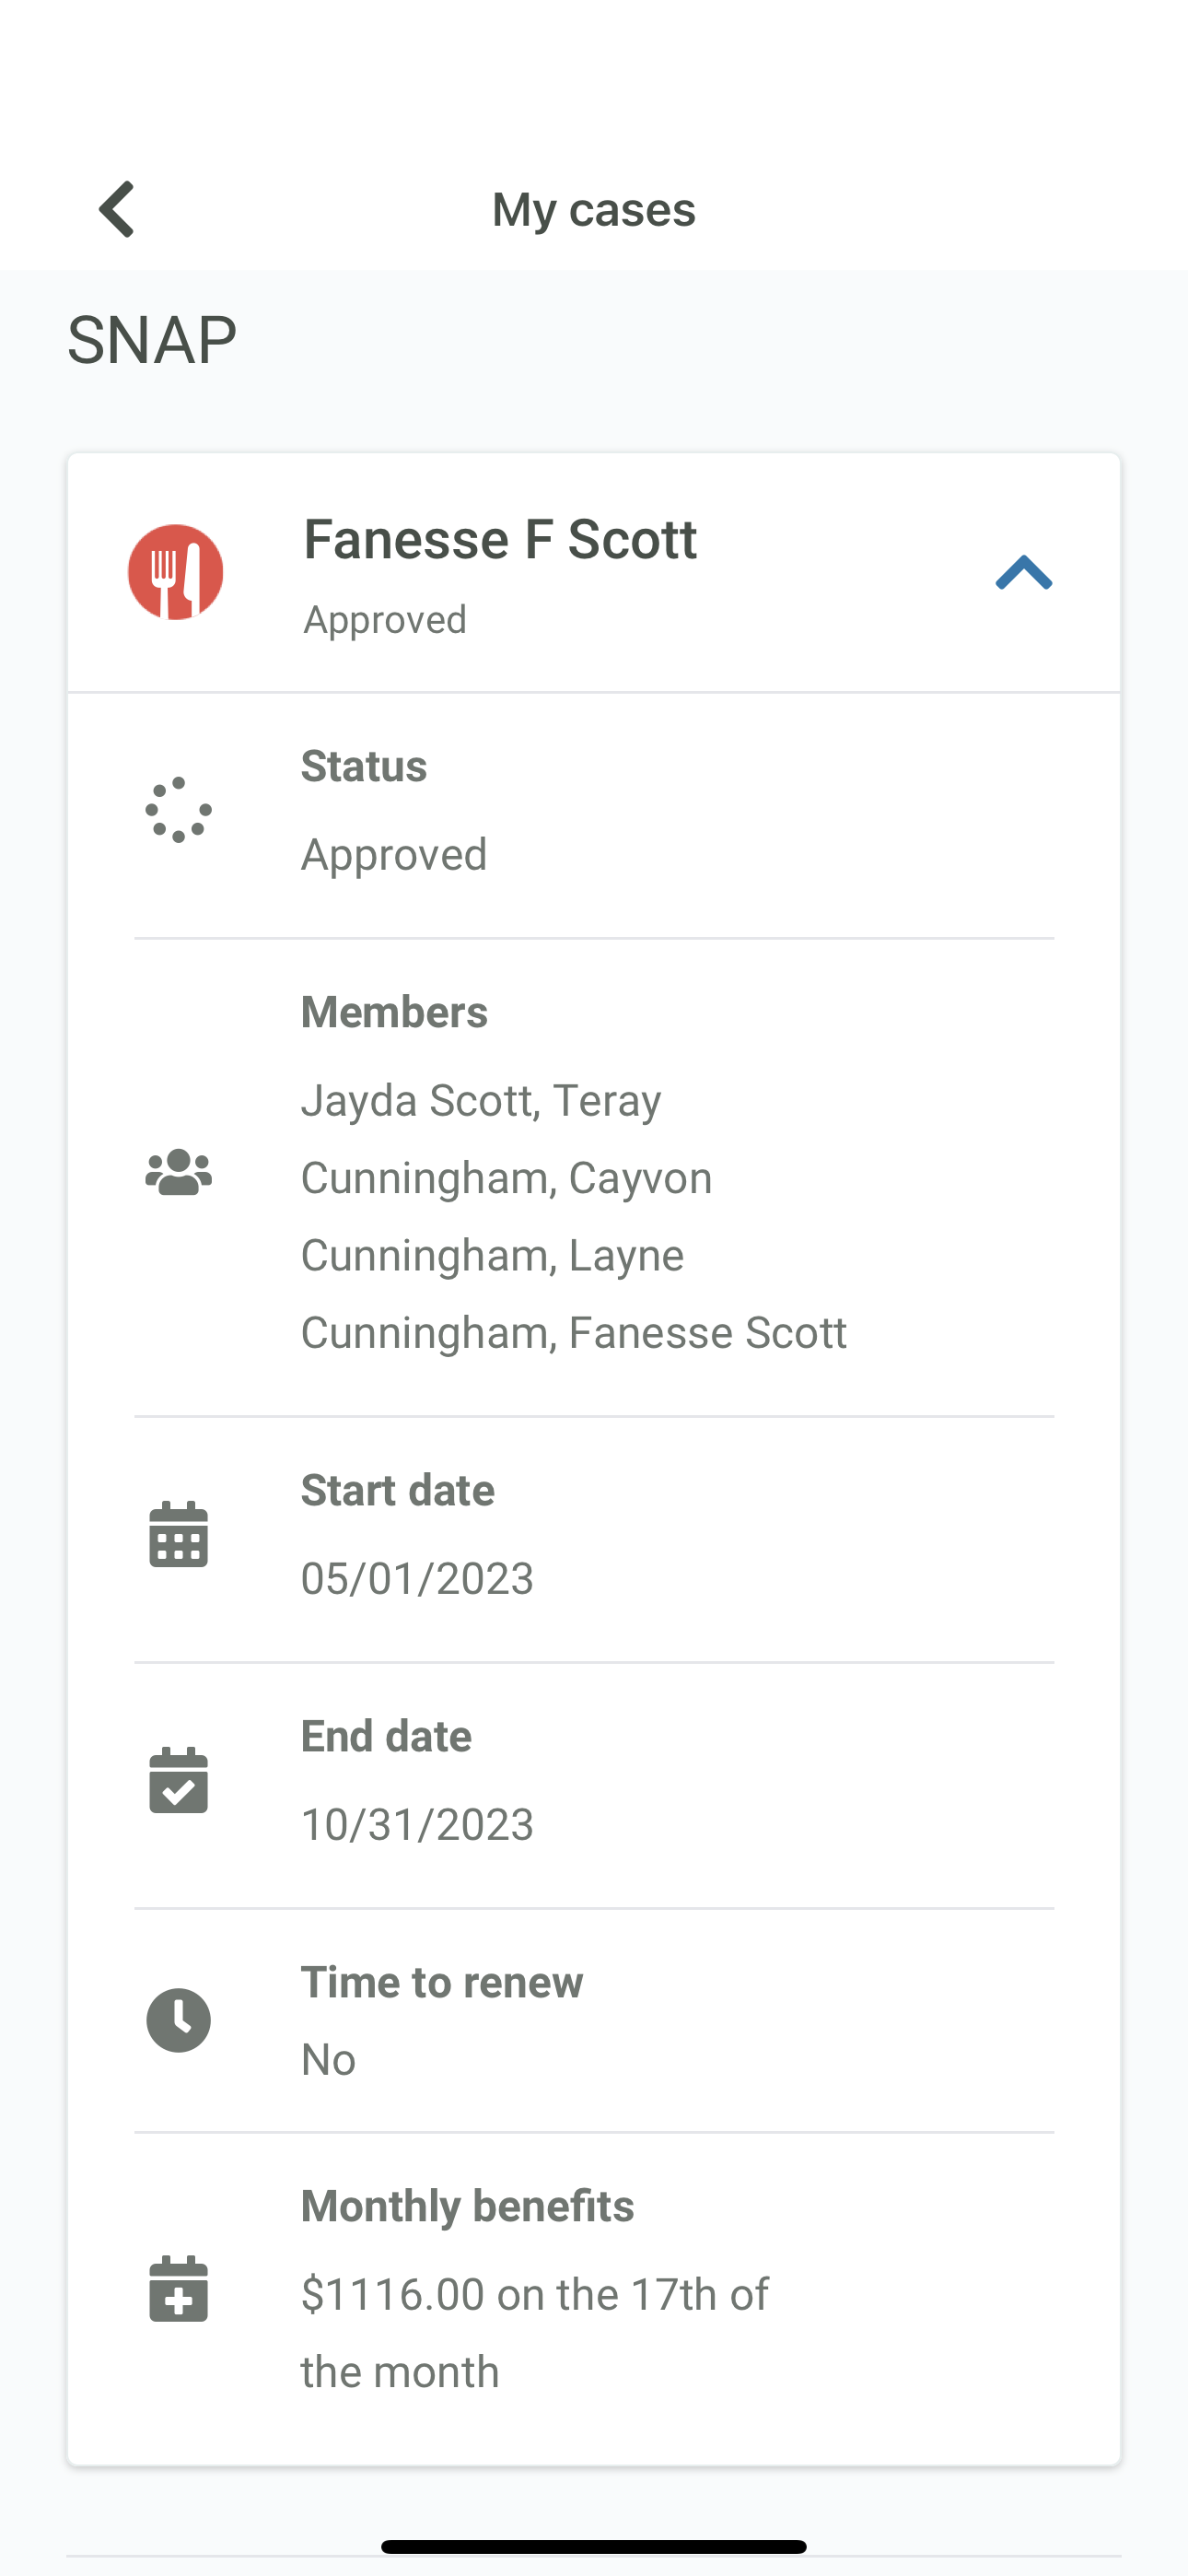Screen dimensions: 1188x2576
Task: Tap the 05/01/2023 start date value
Action: pos(417,1578)
